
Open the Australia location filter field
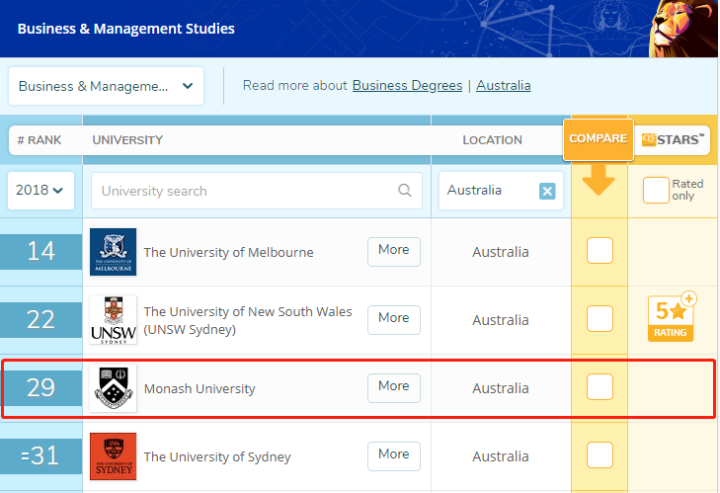point(501,190)
